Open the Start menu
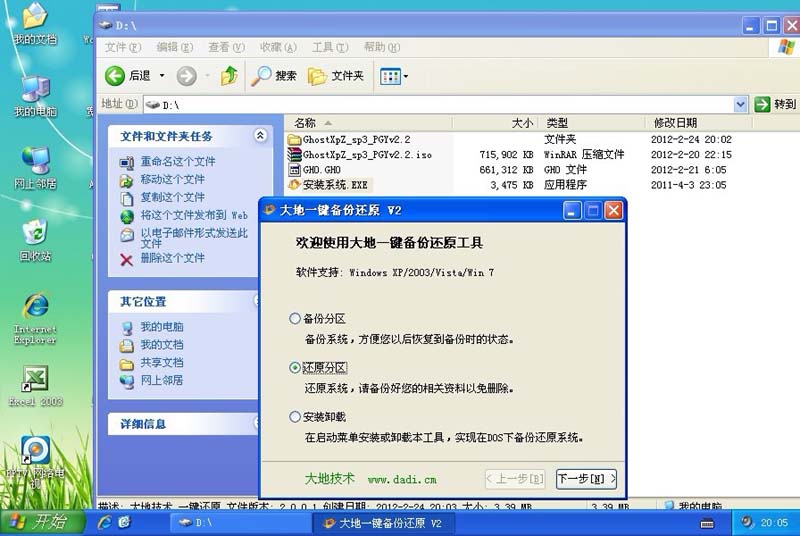The image size is (800, 536). tap(42, 522)
